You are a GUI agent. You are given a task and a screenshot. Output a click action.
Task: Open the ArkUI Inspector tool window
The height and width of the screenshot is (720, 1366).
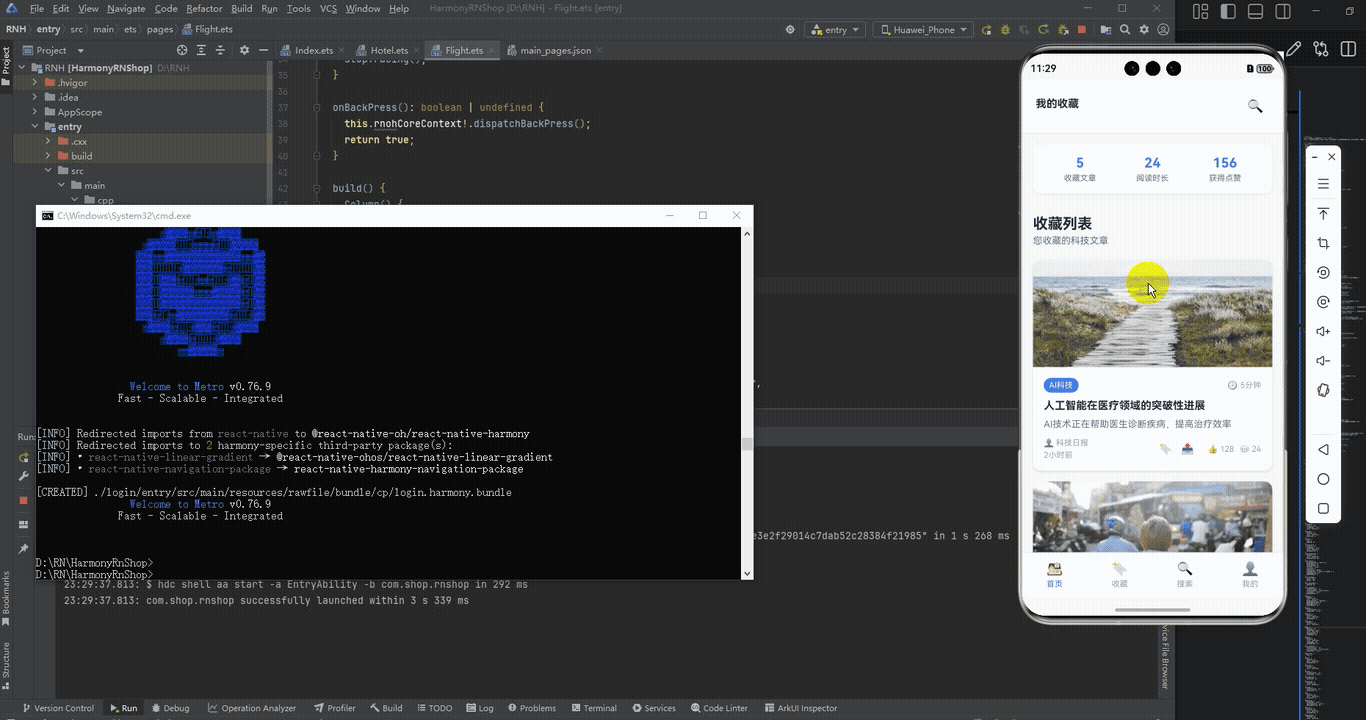[801, 708]
